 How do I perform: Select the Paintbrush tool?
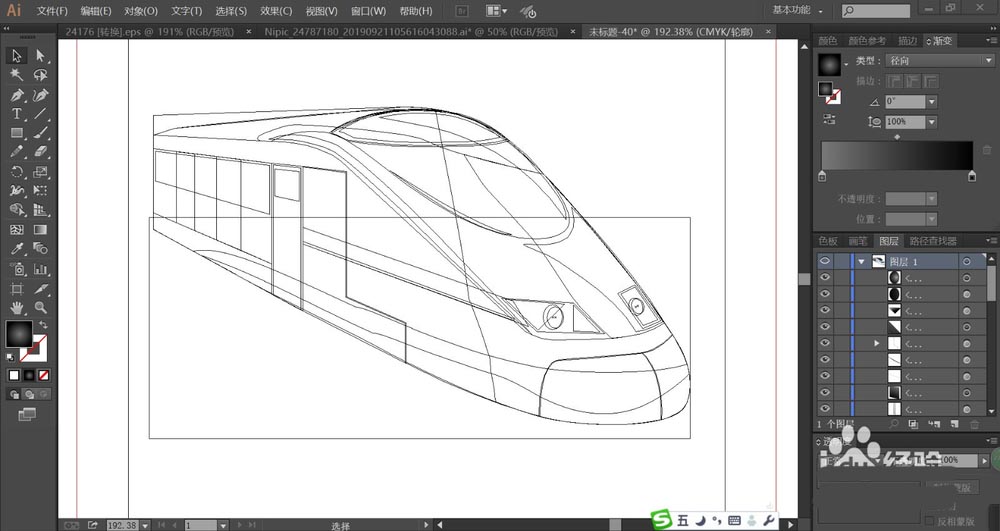point(41,133)
